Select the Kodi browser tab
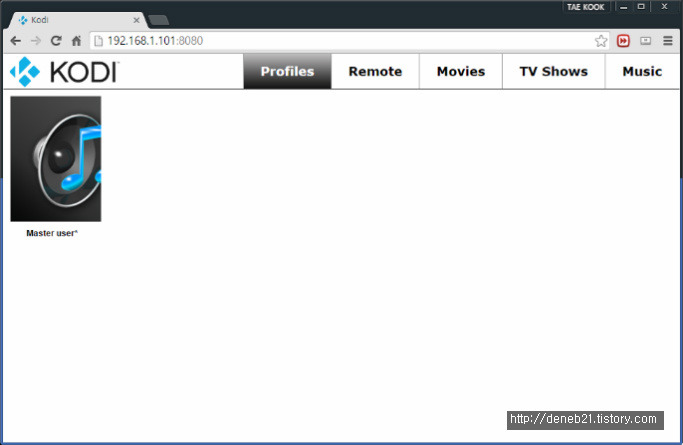This screenshot has height=445, width=683. [x=78, y=20]
